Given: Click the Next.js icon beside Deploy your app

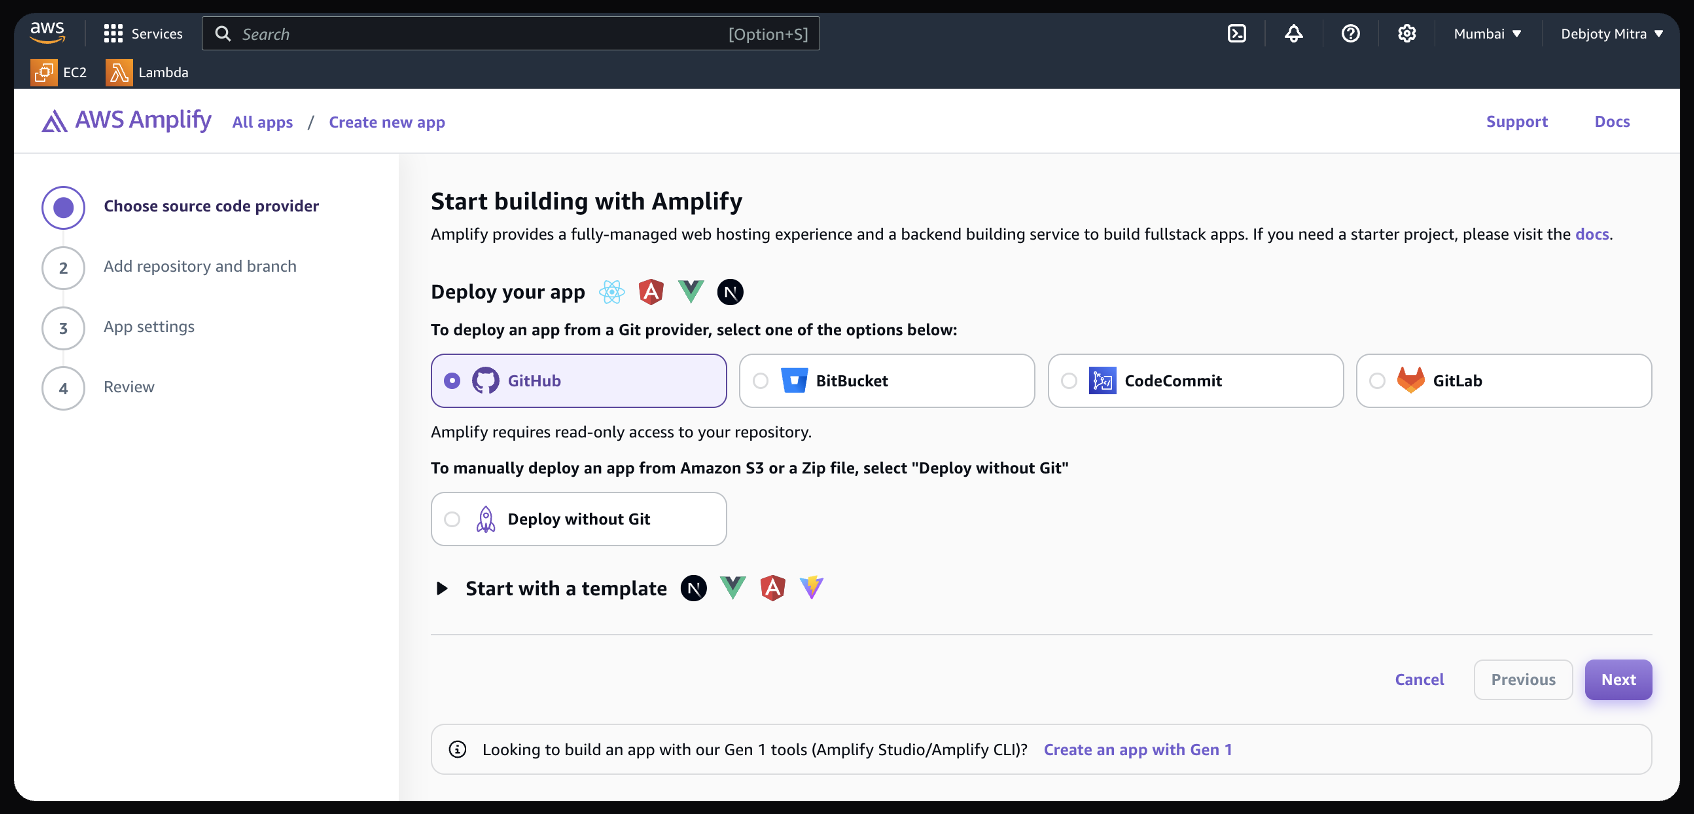Looking at the screenshot, I should (731, 292).
